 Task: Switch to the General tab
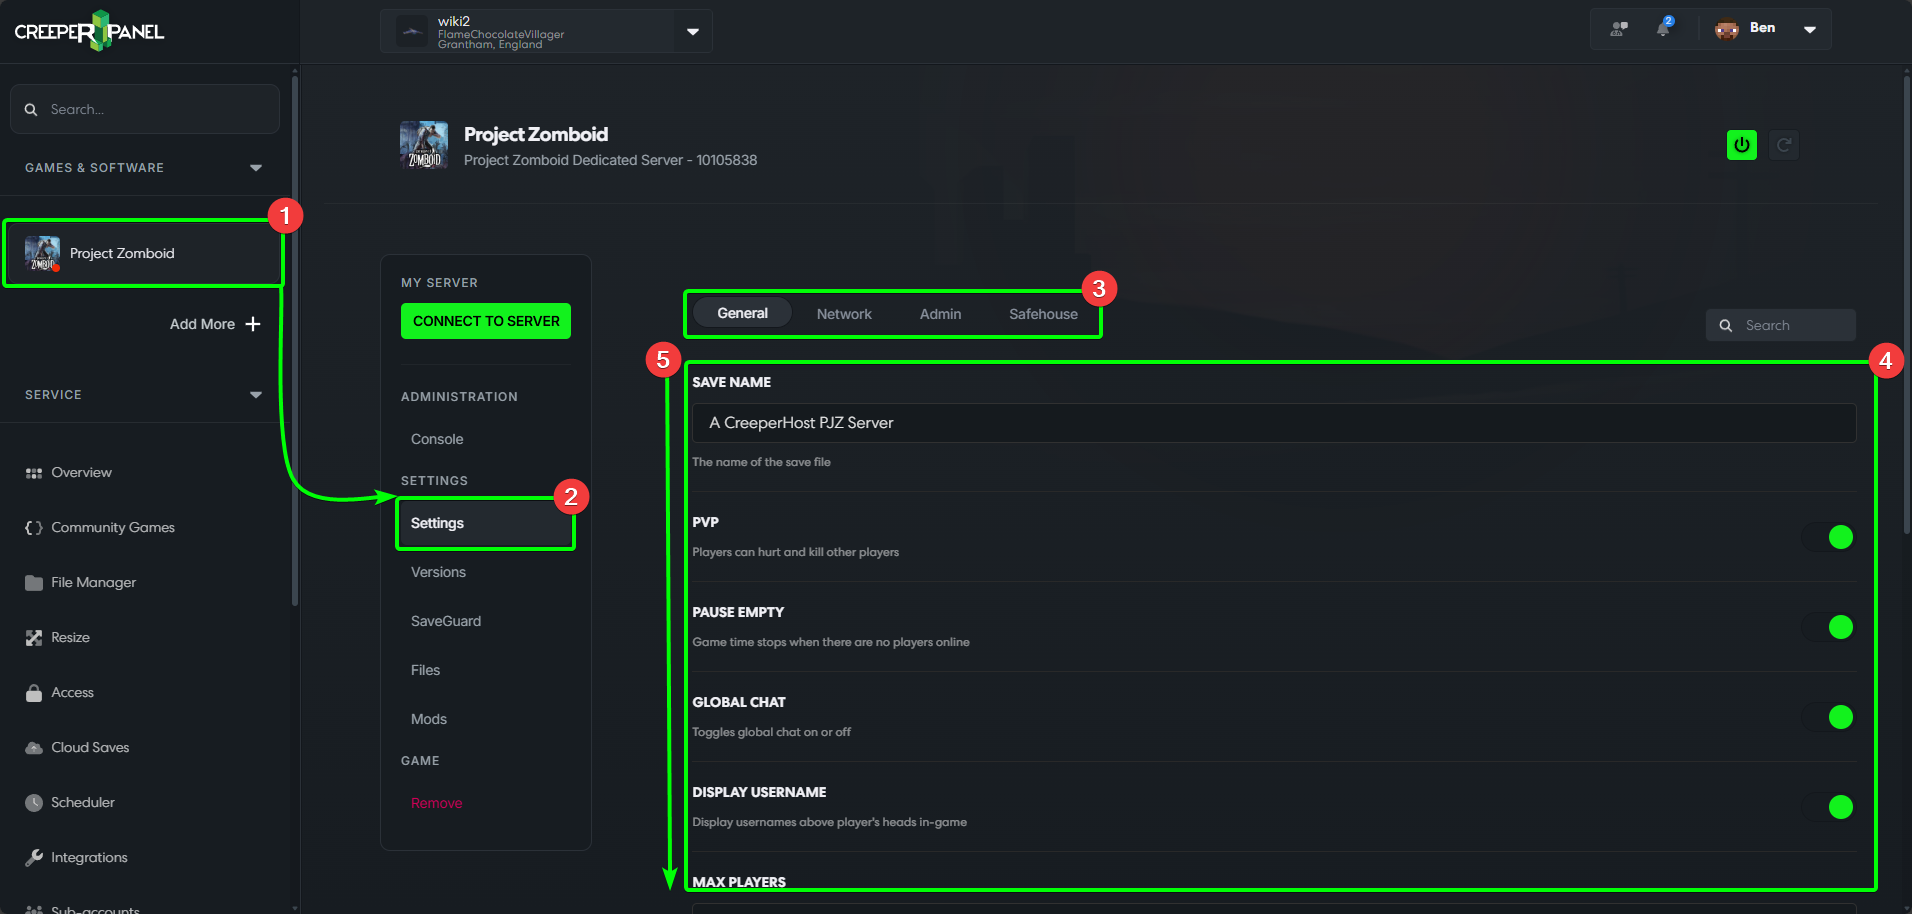point(742,313)
